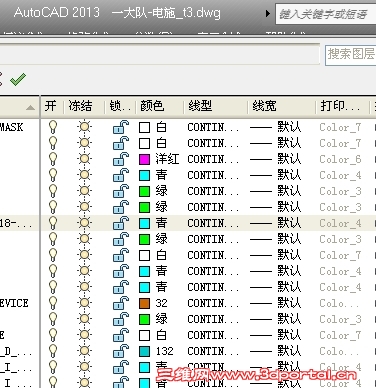
Task: Expand the arrow left of the keyword search box
Action: pyautogui.click(x=268, y=14)
